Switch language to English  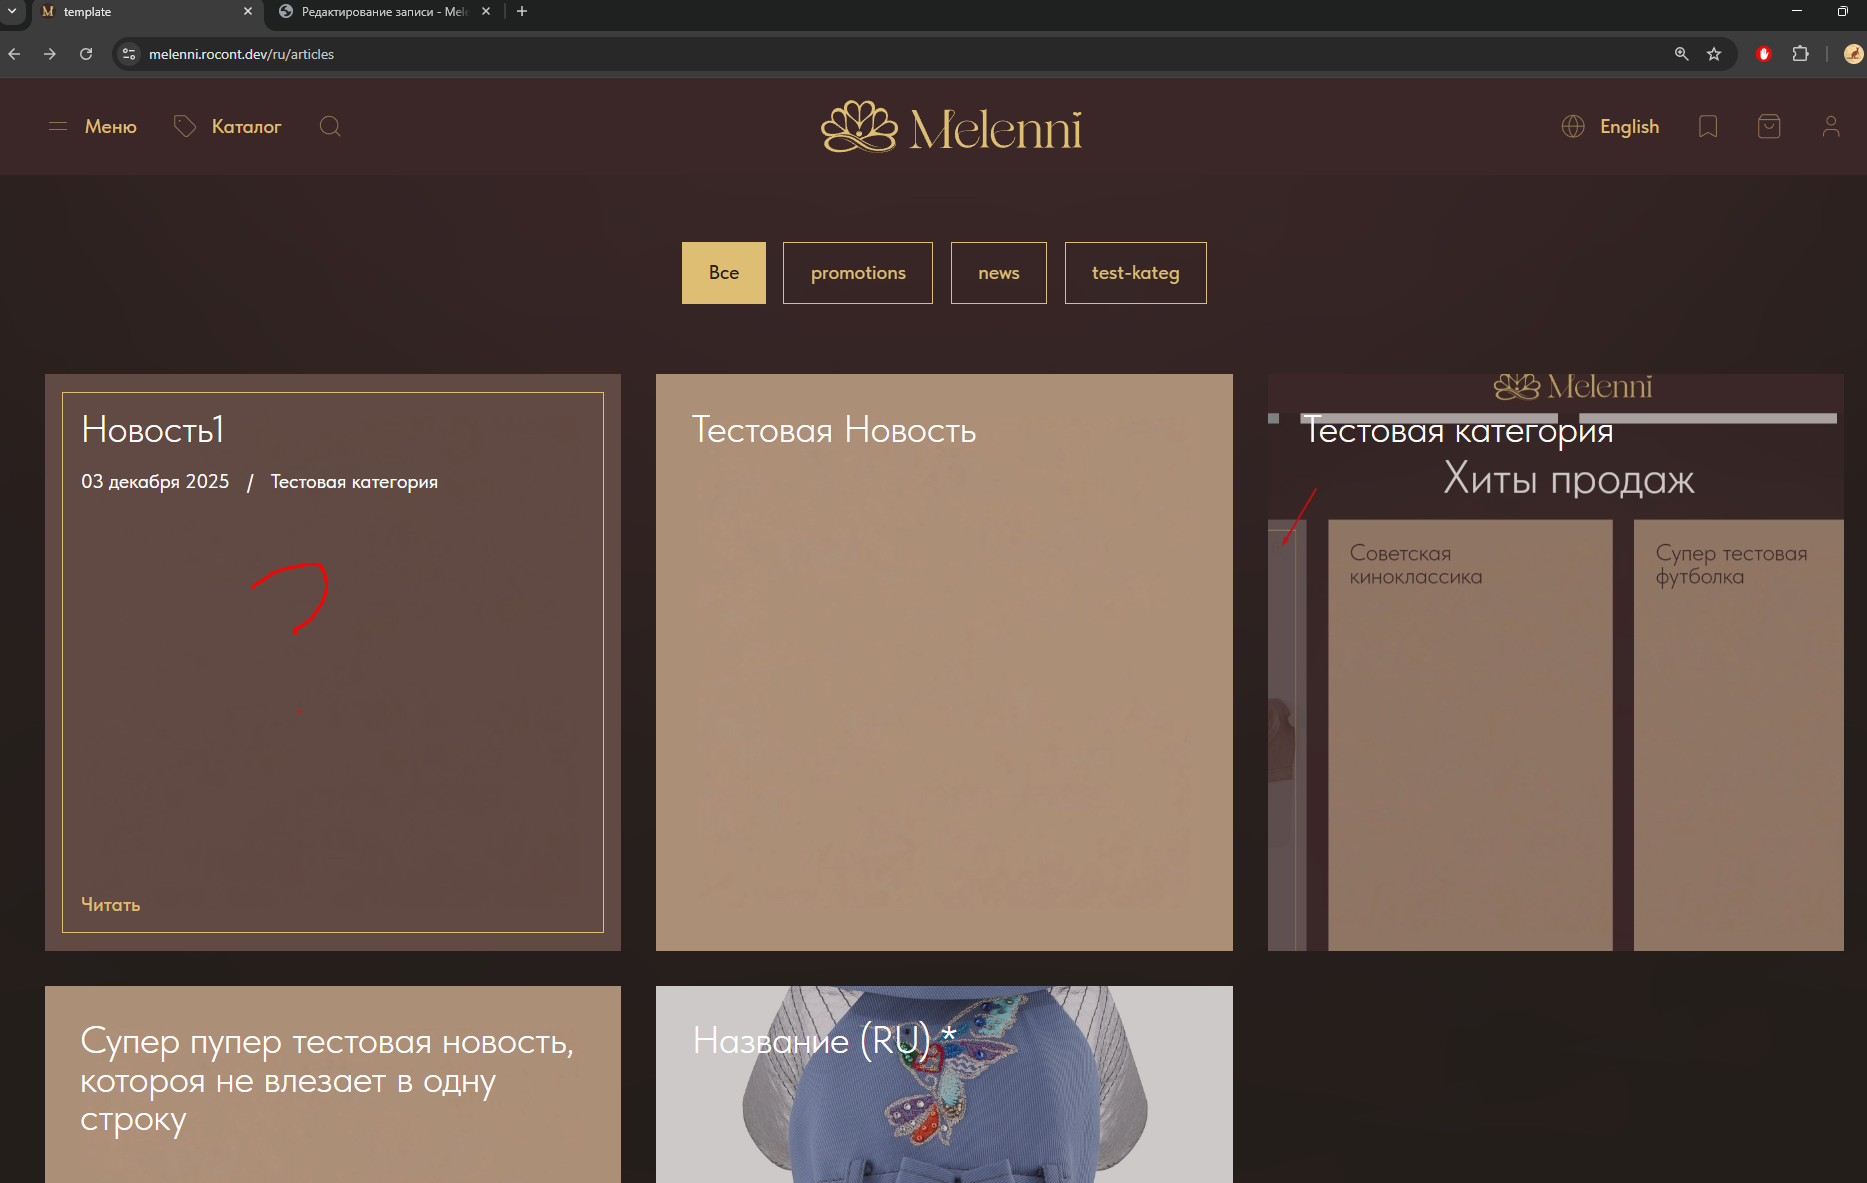1629,127
